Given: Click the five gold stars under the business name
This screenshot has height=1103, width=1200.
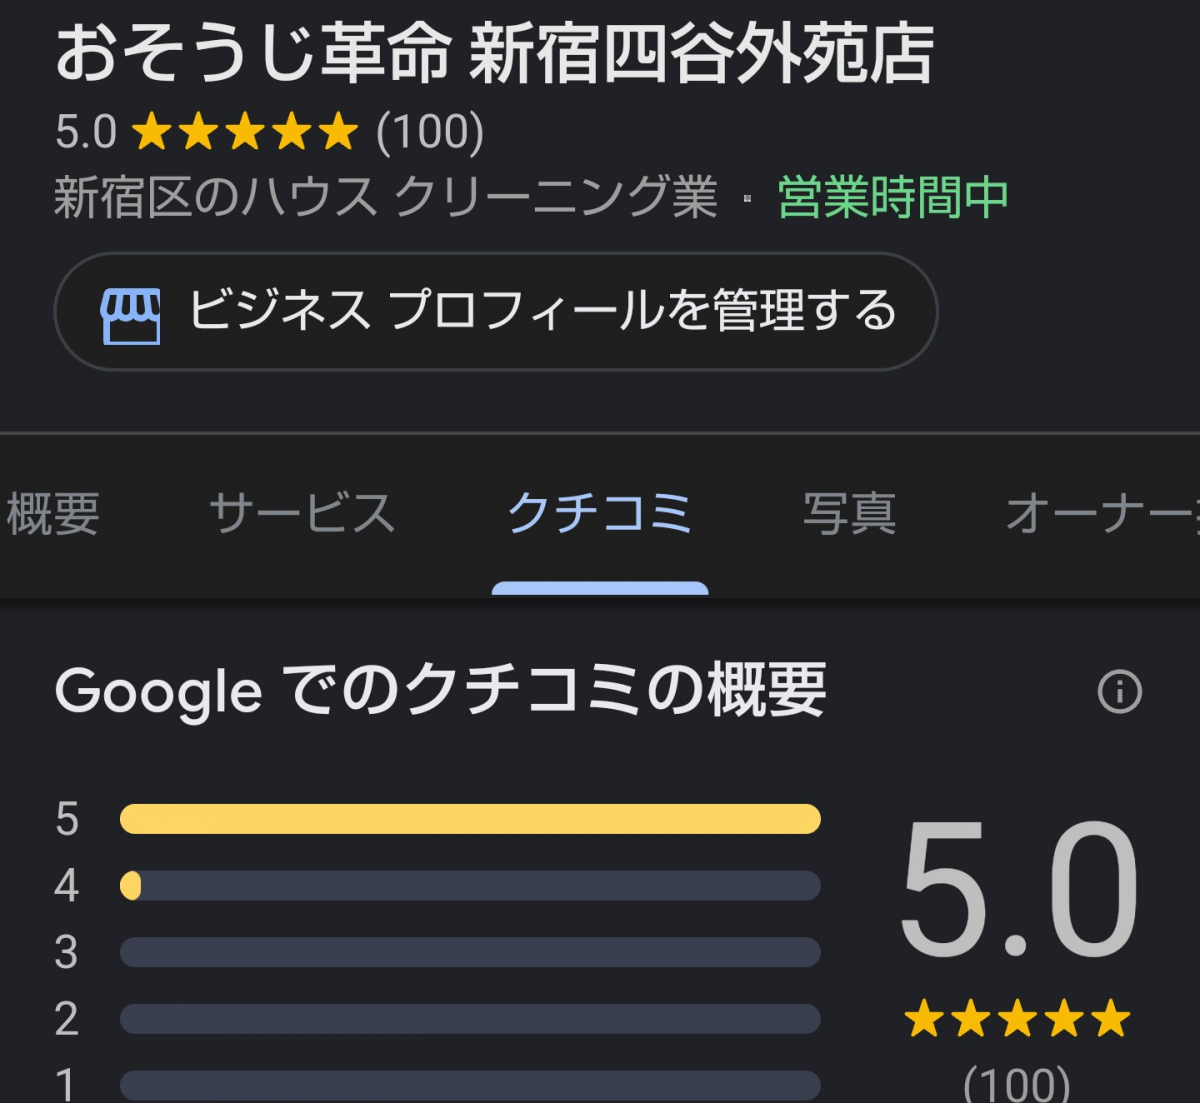Looking at the screenshot, I should (245, 132).
